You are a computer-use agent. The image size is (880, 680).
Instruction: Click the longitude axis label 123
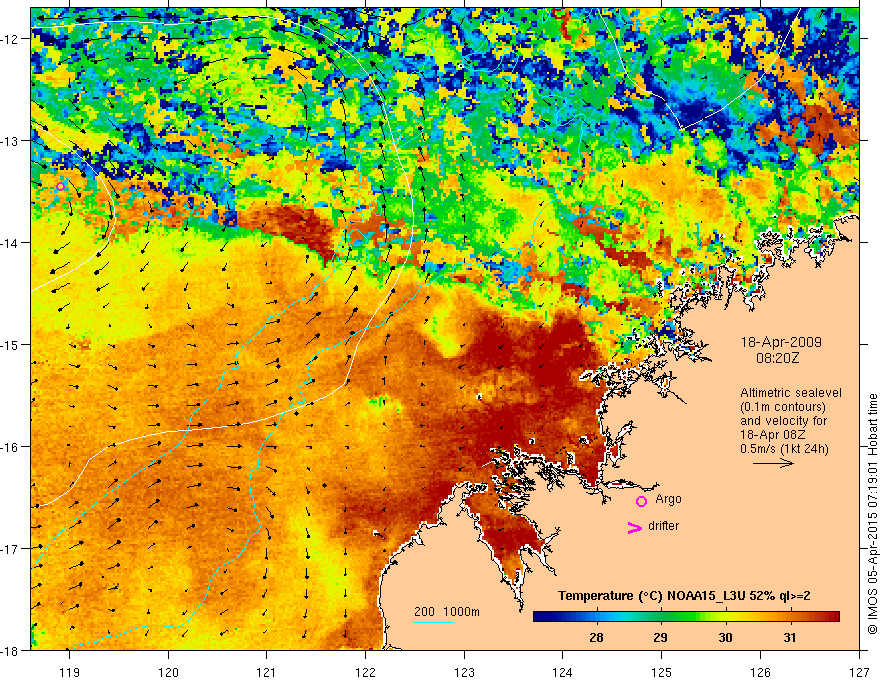coord(464,672)
